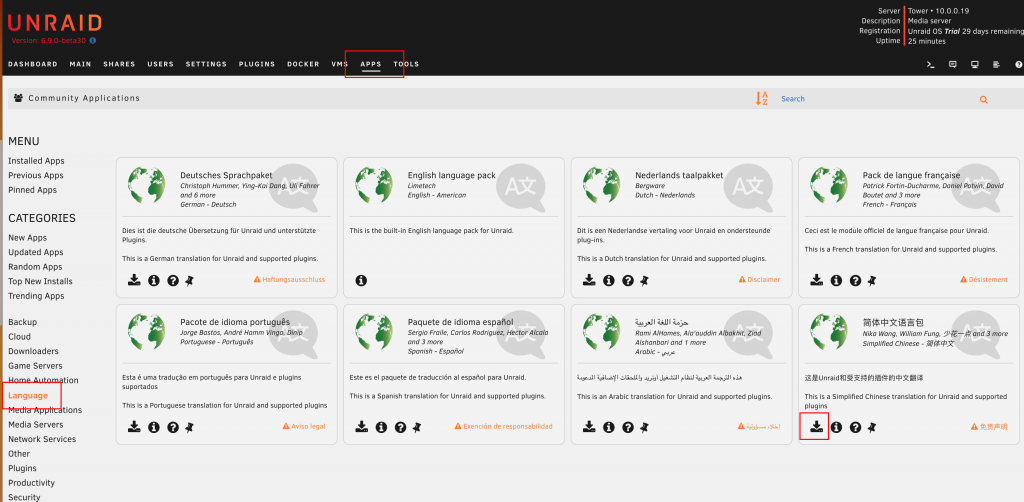Go to the Settings tab
The width and height of the screenshot is (1024, 502).
[x=206, y=64]
